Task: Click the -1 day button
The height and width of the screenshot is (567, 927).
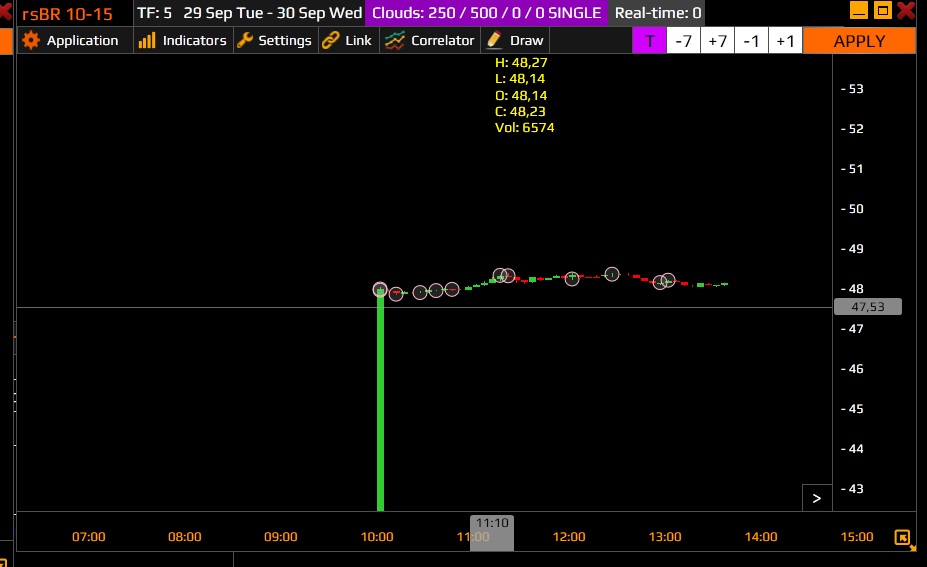Action: (x=751, y=41)
